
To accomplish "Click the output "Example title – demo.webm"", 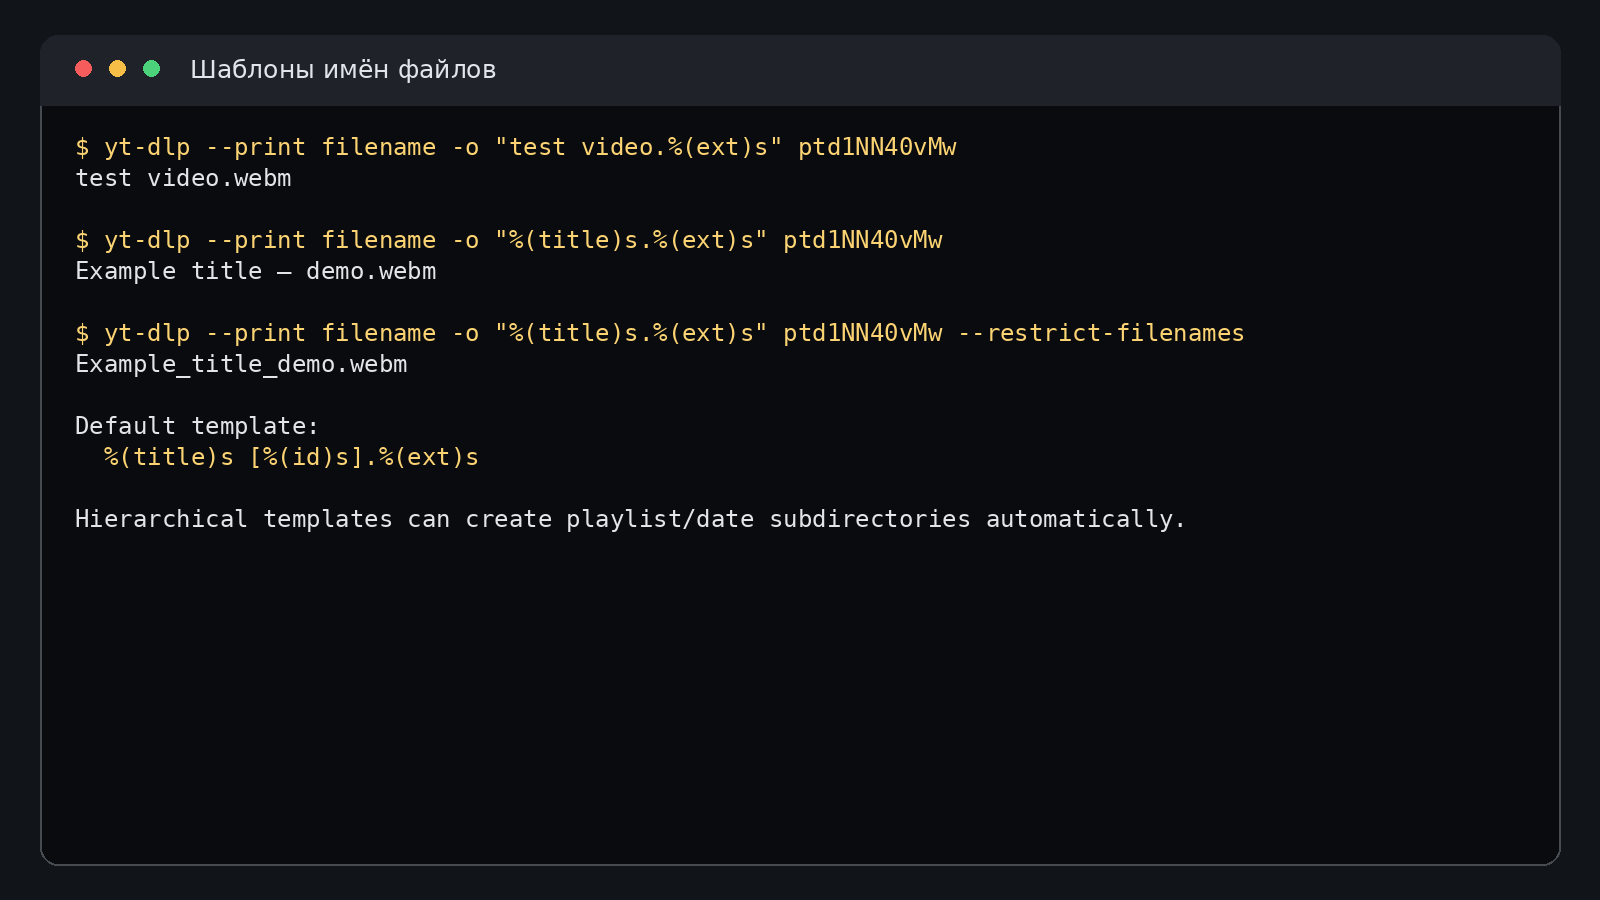I will [256, 271].
